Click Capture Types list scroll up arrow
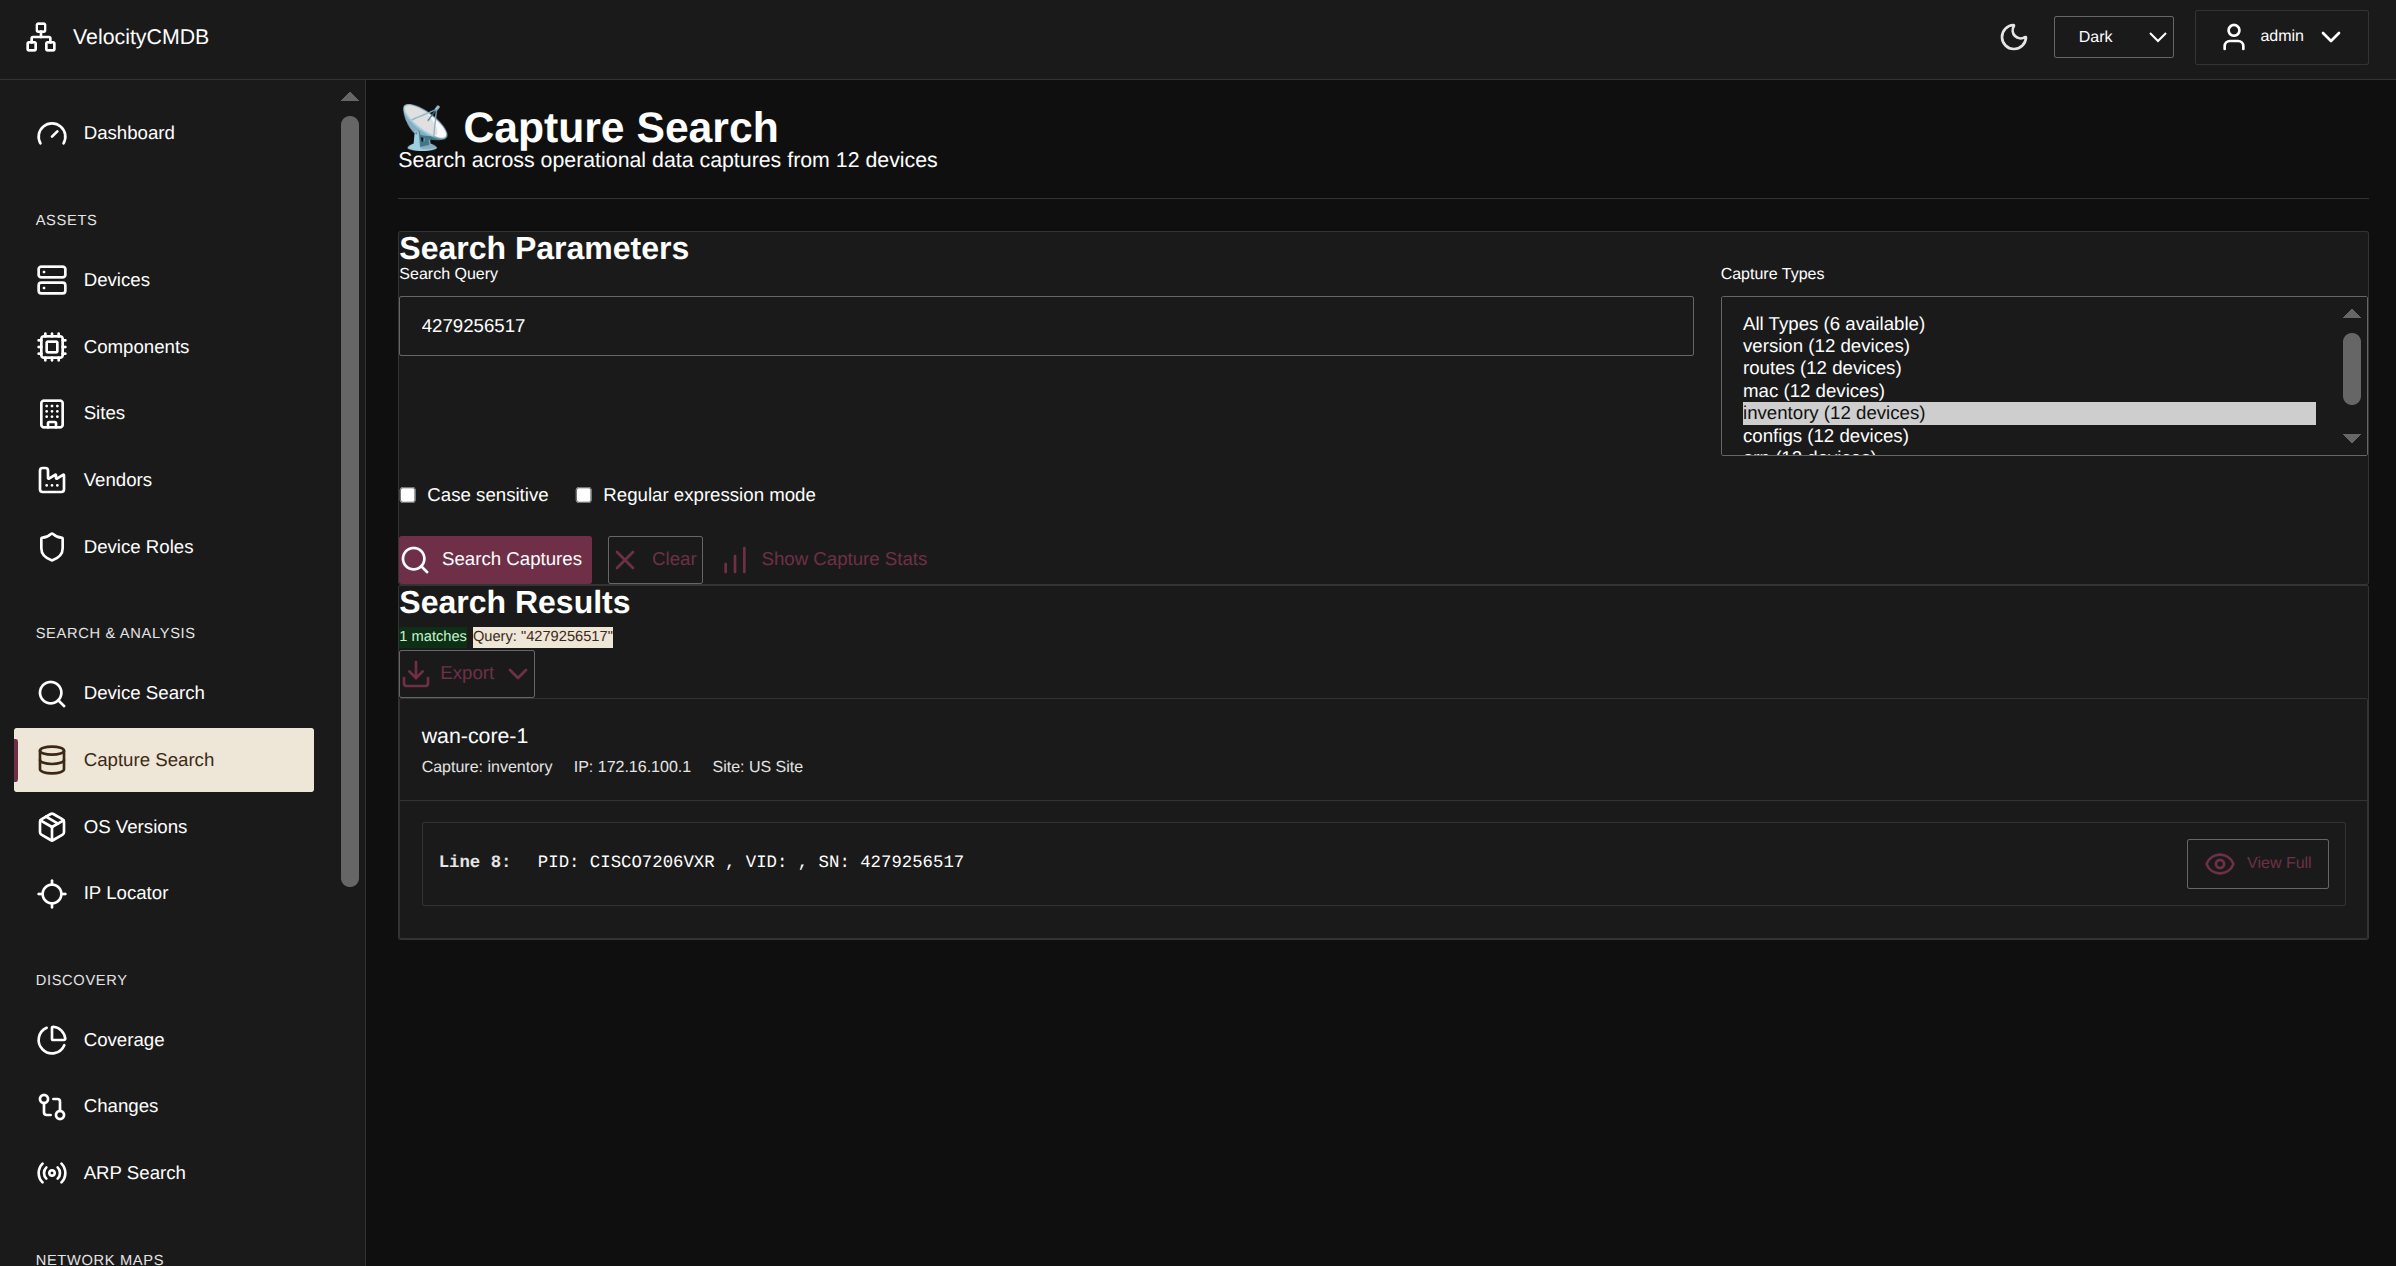The height and width of the screenshot is (1266, 2396). click(2352, 314)
